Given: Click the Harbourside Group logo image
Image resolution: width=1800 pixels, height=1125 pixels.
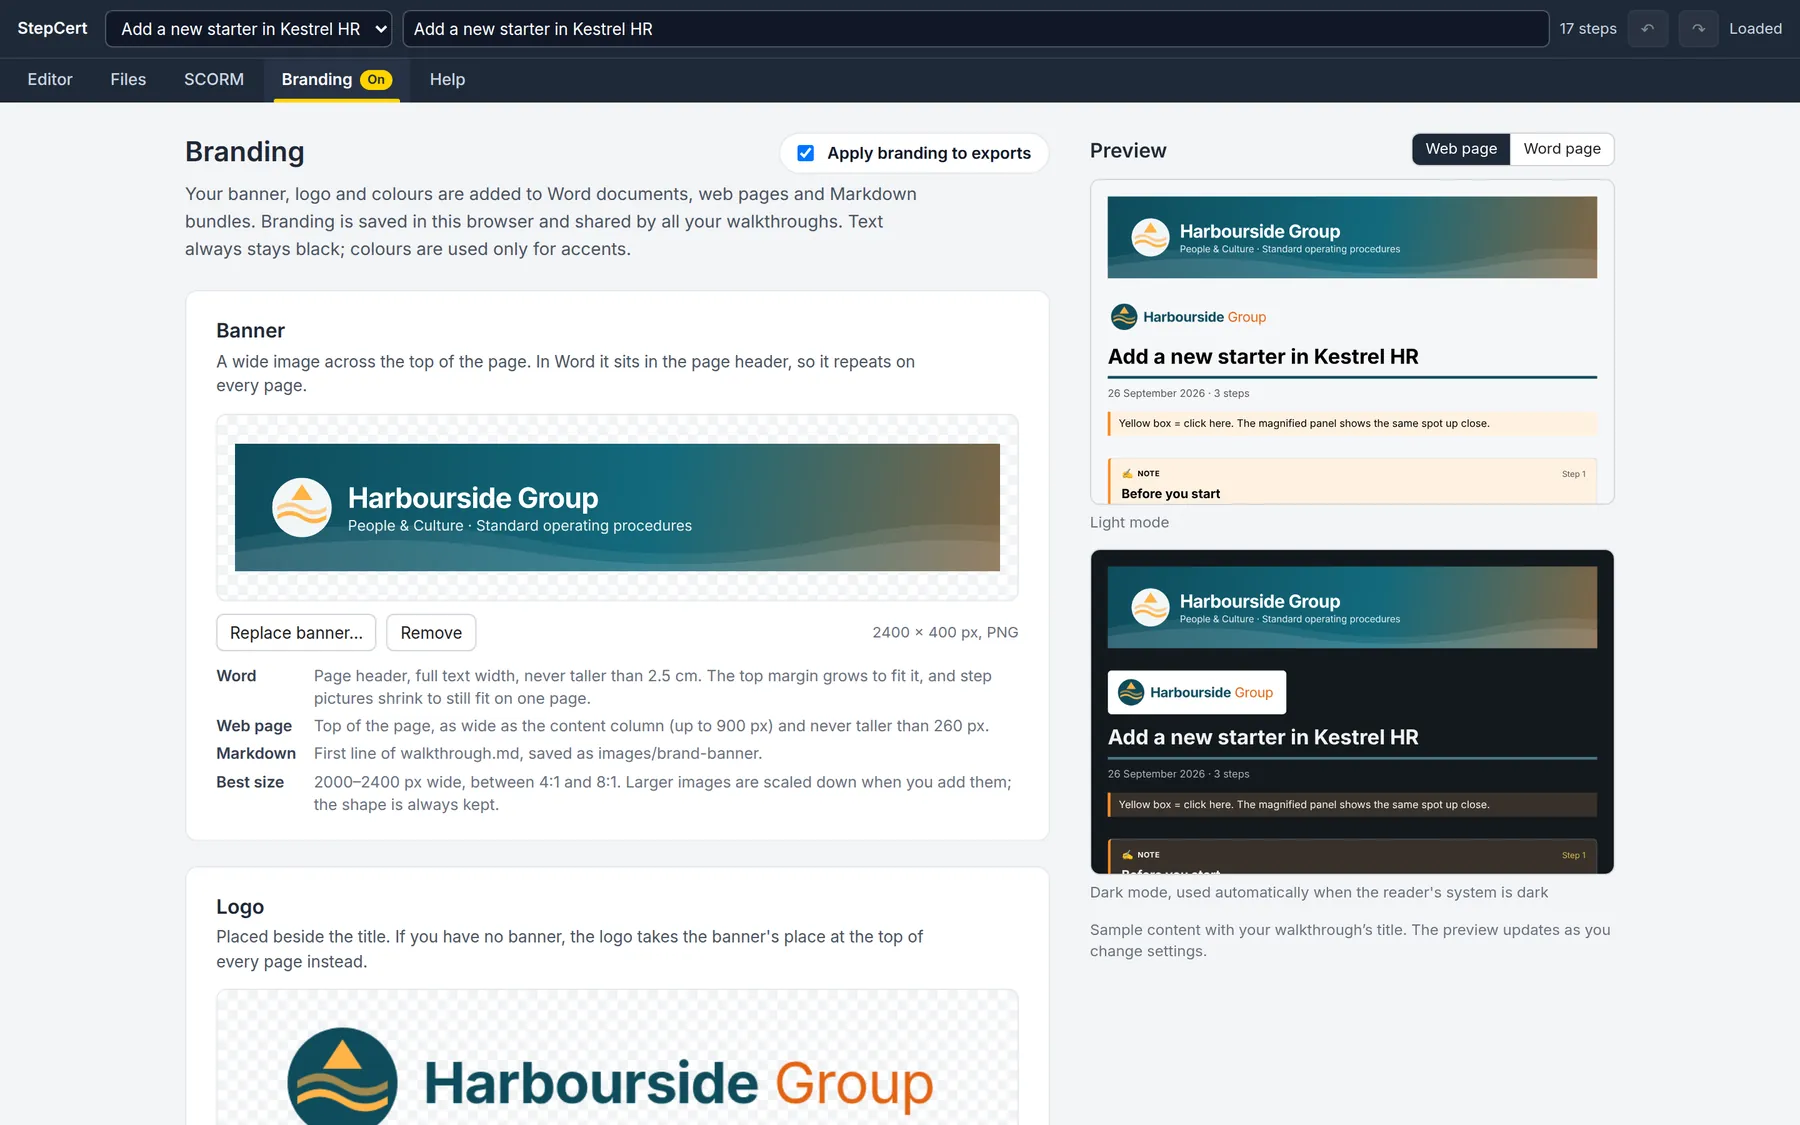Looking at the screenshot, I should coord(610,1078).
